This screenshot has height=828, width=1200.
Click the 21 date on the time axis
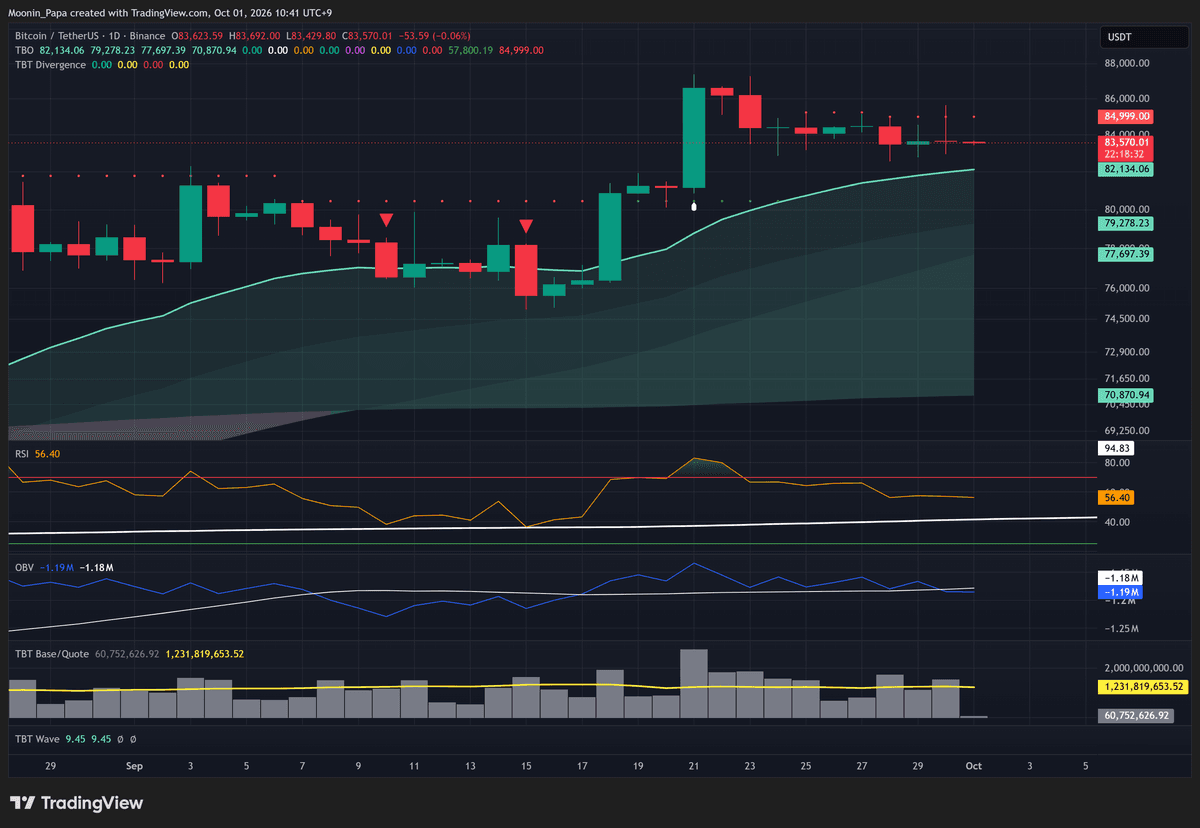pos(694,766)
